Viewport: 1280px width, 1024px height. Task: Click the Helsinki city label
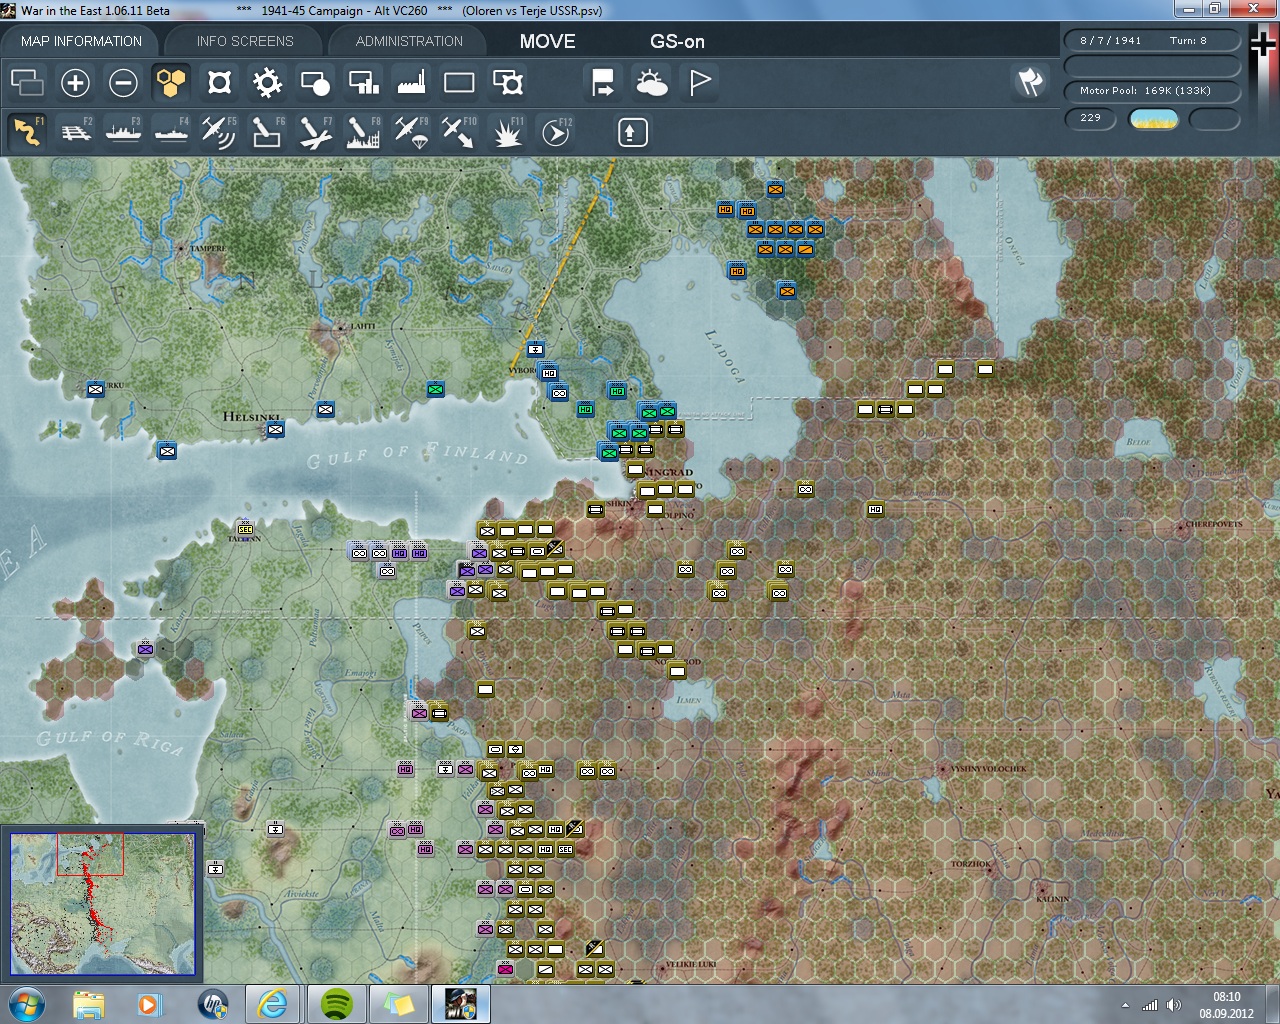(252, 417)
